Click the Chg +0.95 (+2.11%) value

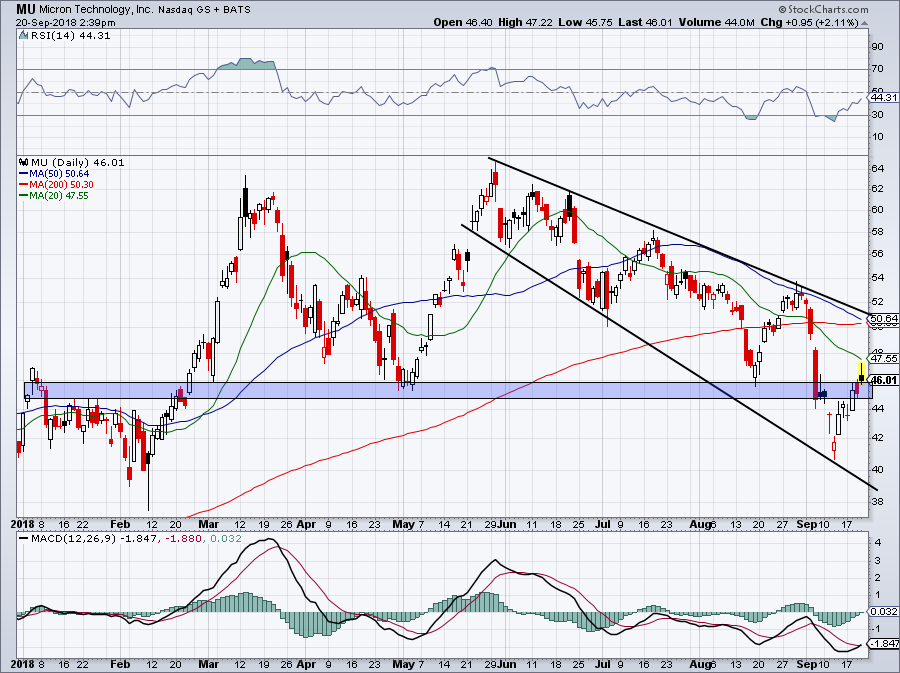coord(809,22)
